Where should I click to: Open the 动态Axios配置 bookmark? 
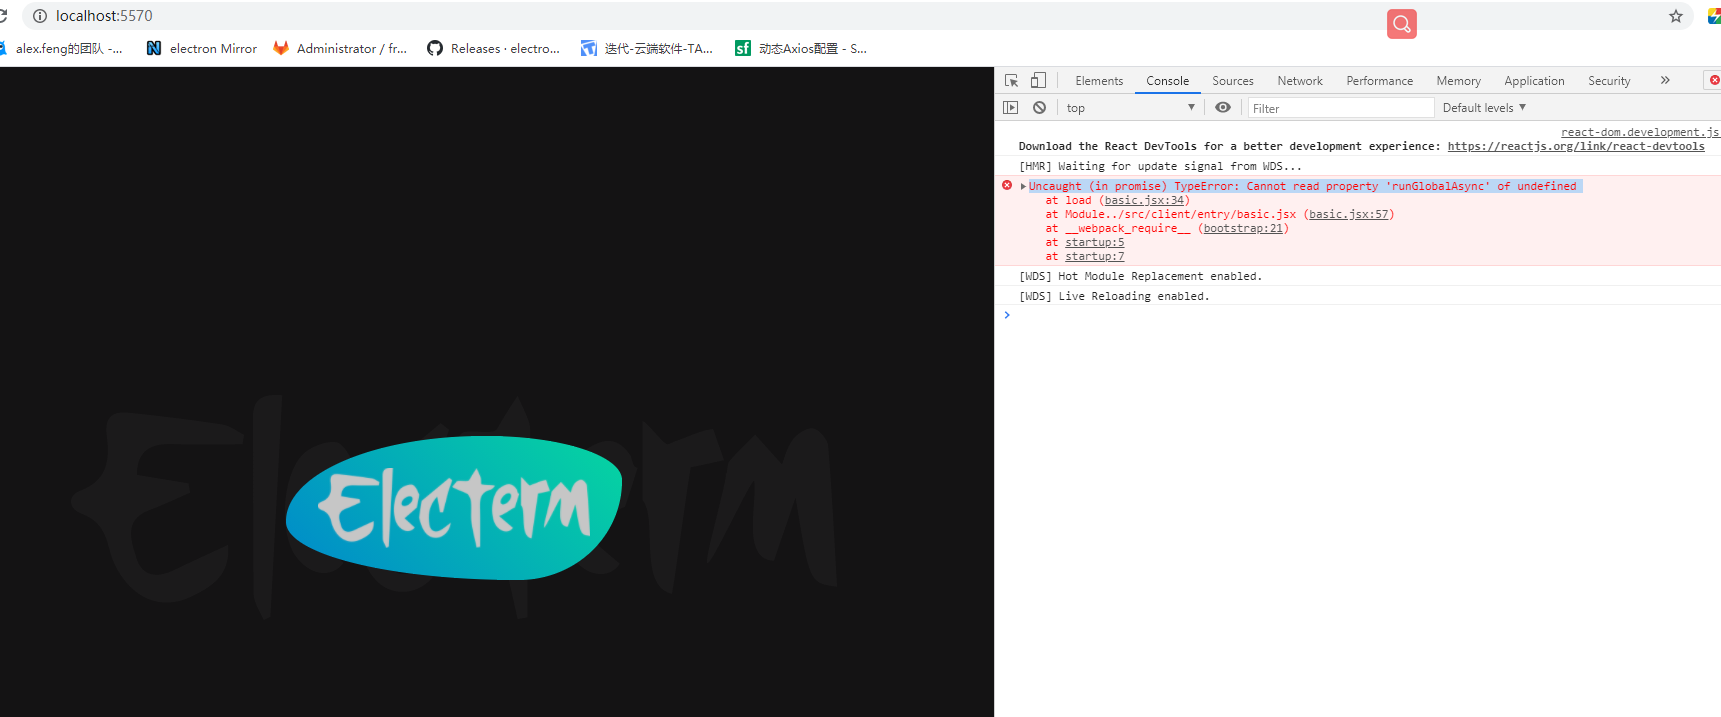(x=801, y=48)
